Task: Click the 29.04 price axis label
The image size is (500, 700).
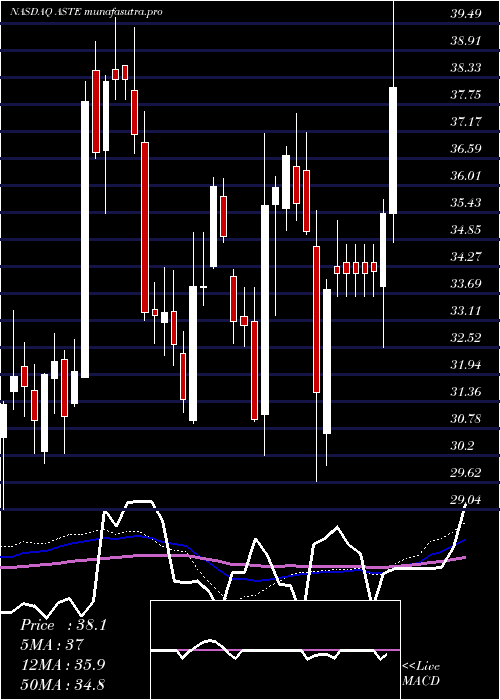Action: 466,500
